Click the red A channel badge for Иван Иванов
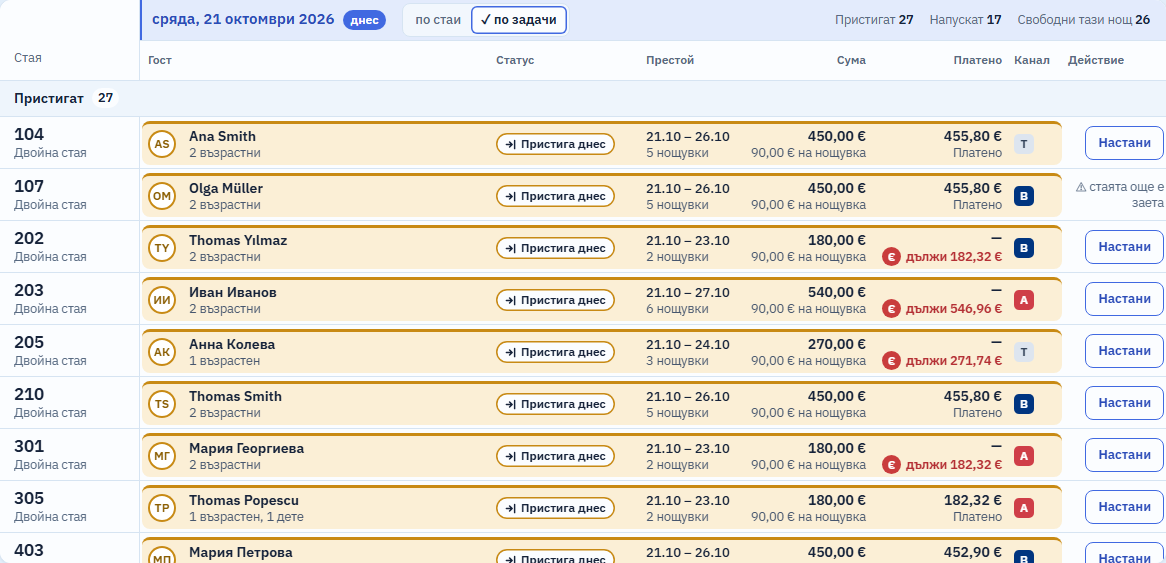Screen dimensions: 1166x563 point(1023,300)
